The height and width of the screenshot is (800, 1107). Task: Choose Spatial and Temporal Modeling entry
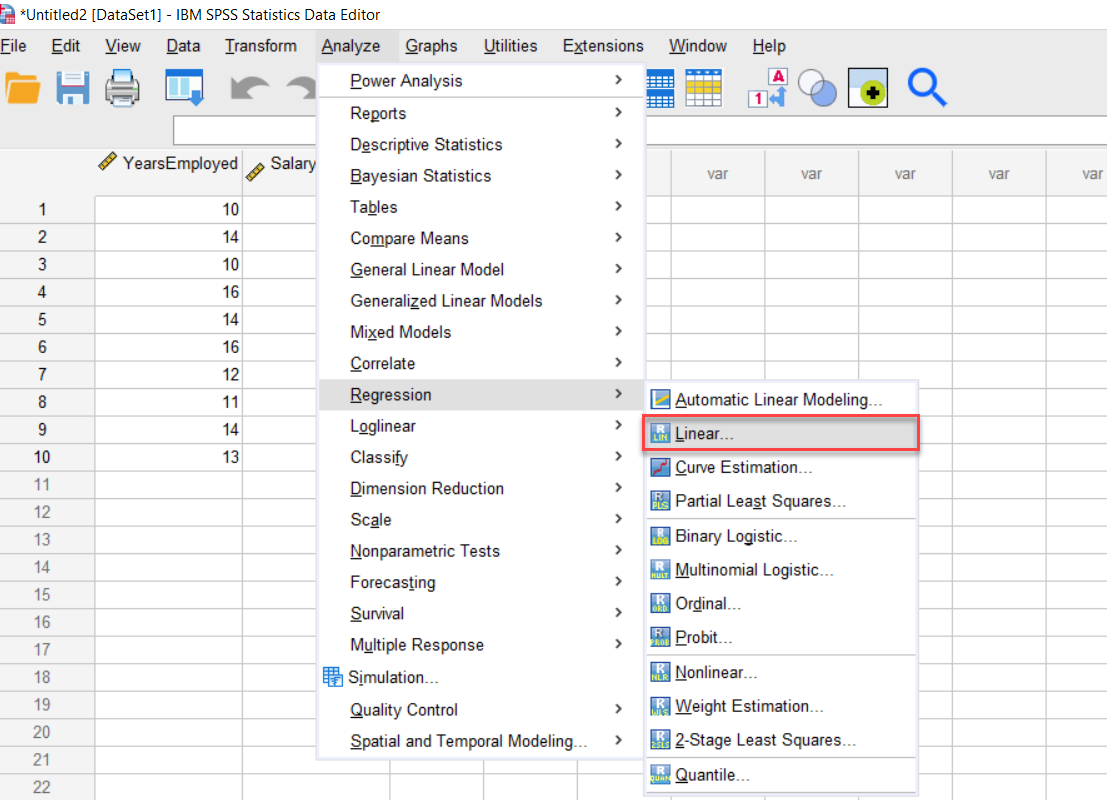(481, 741)
